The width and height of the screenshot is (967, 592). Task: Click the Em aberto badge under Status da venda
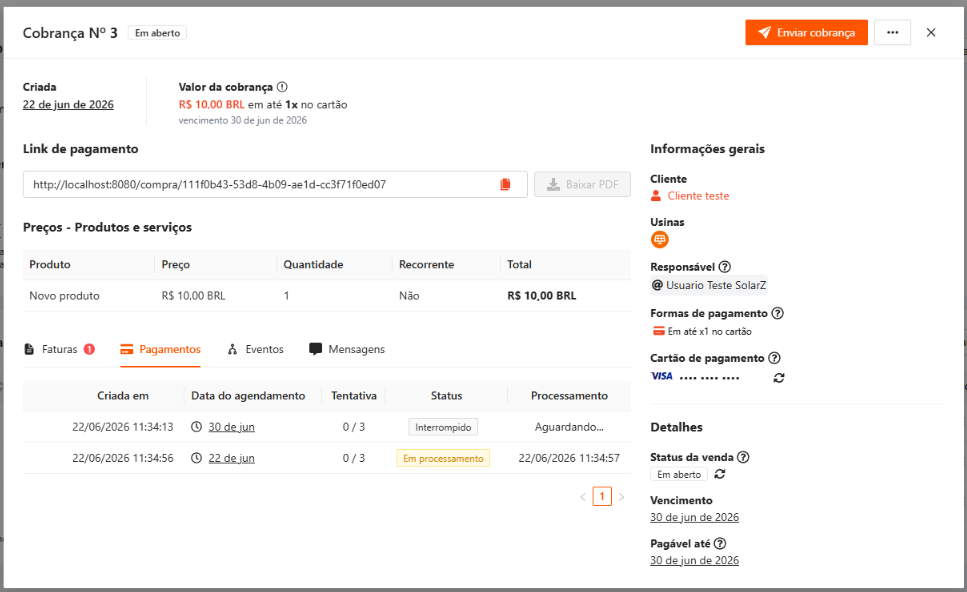click(678, 474)
